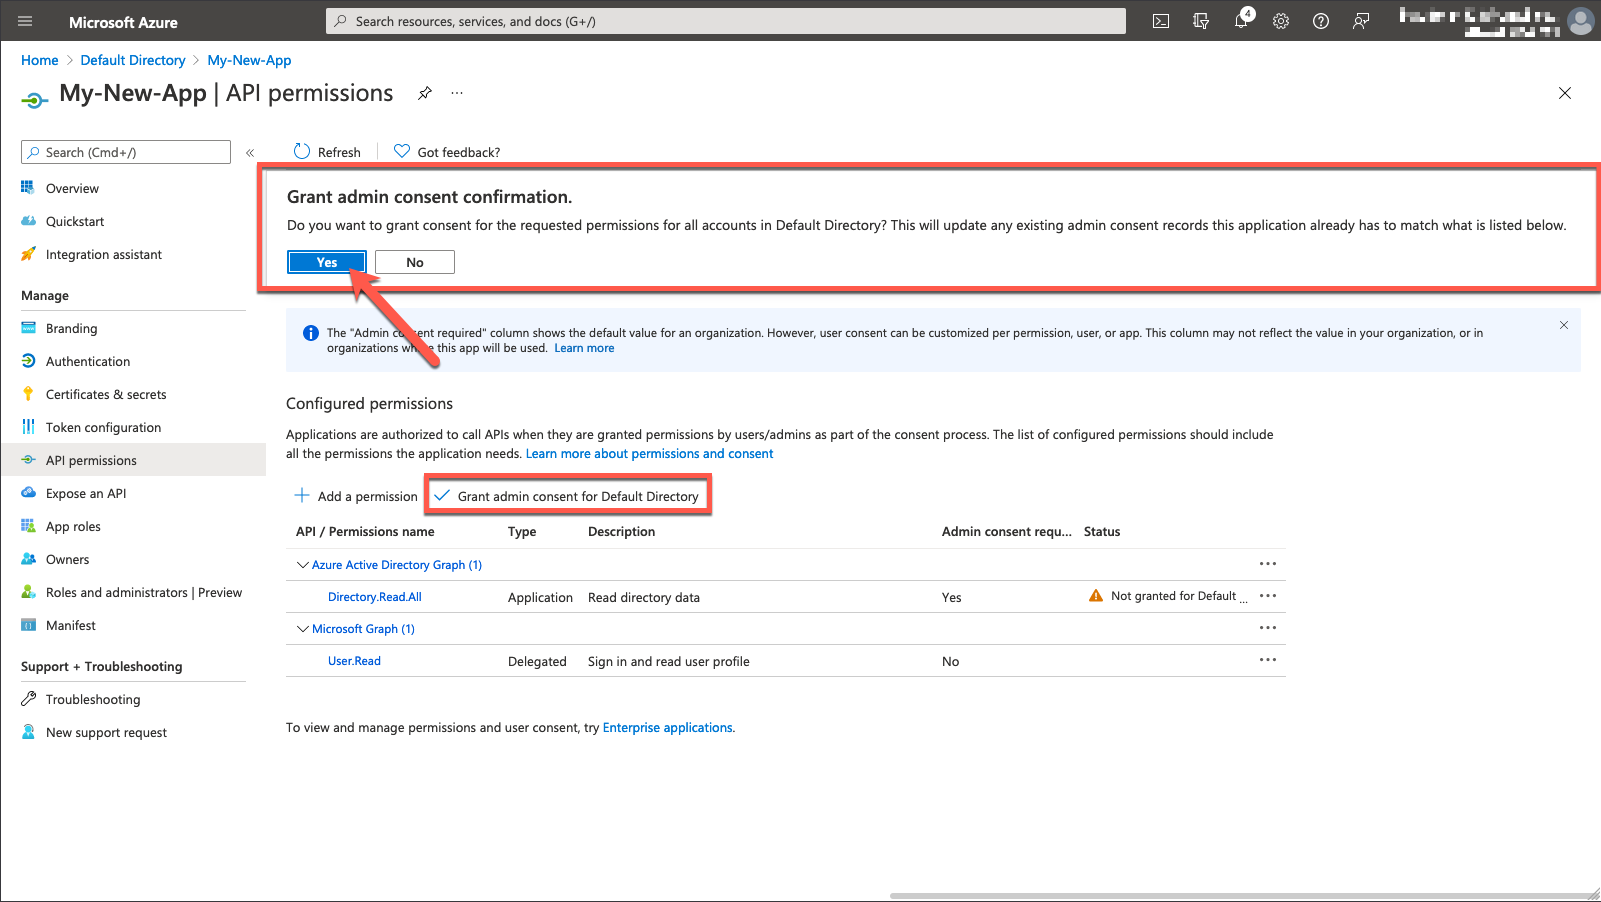Open the Learn more link in the info banner

click(584, 348)
